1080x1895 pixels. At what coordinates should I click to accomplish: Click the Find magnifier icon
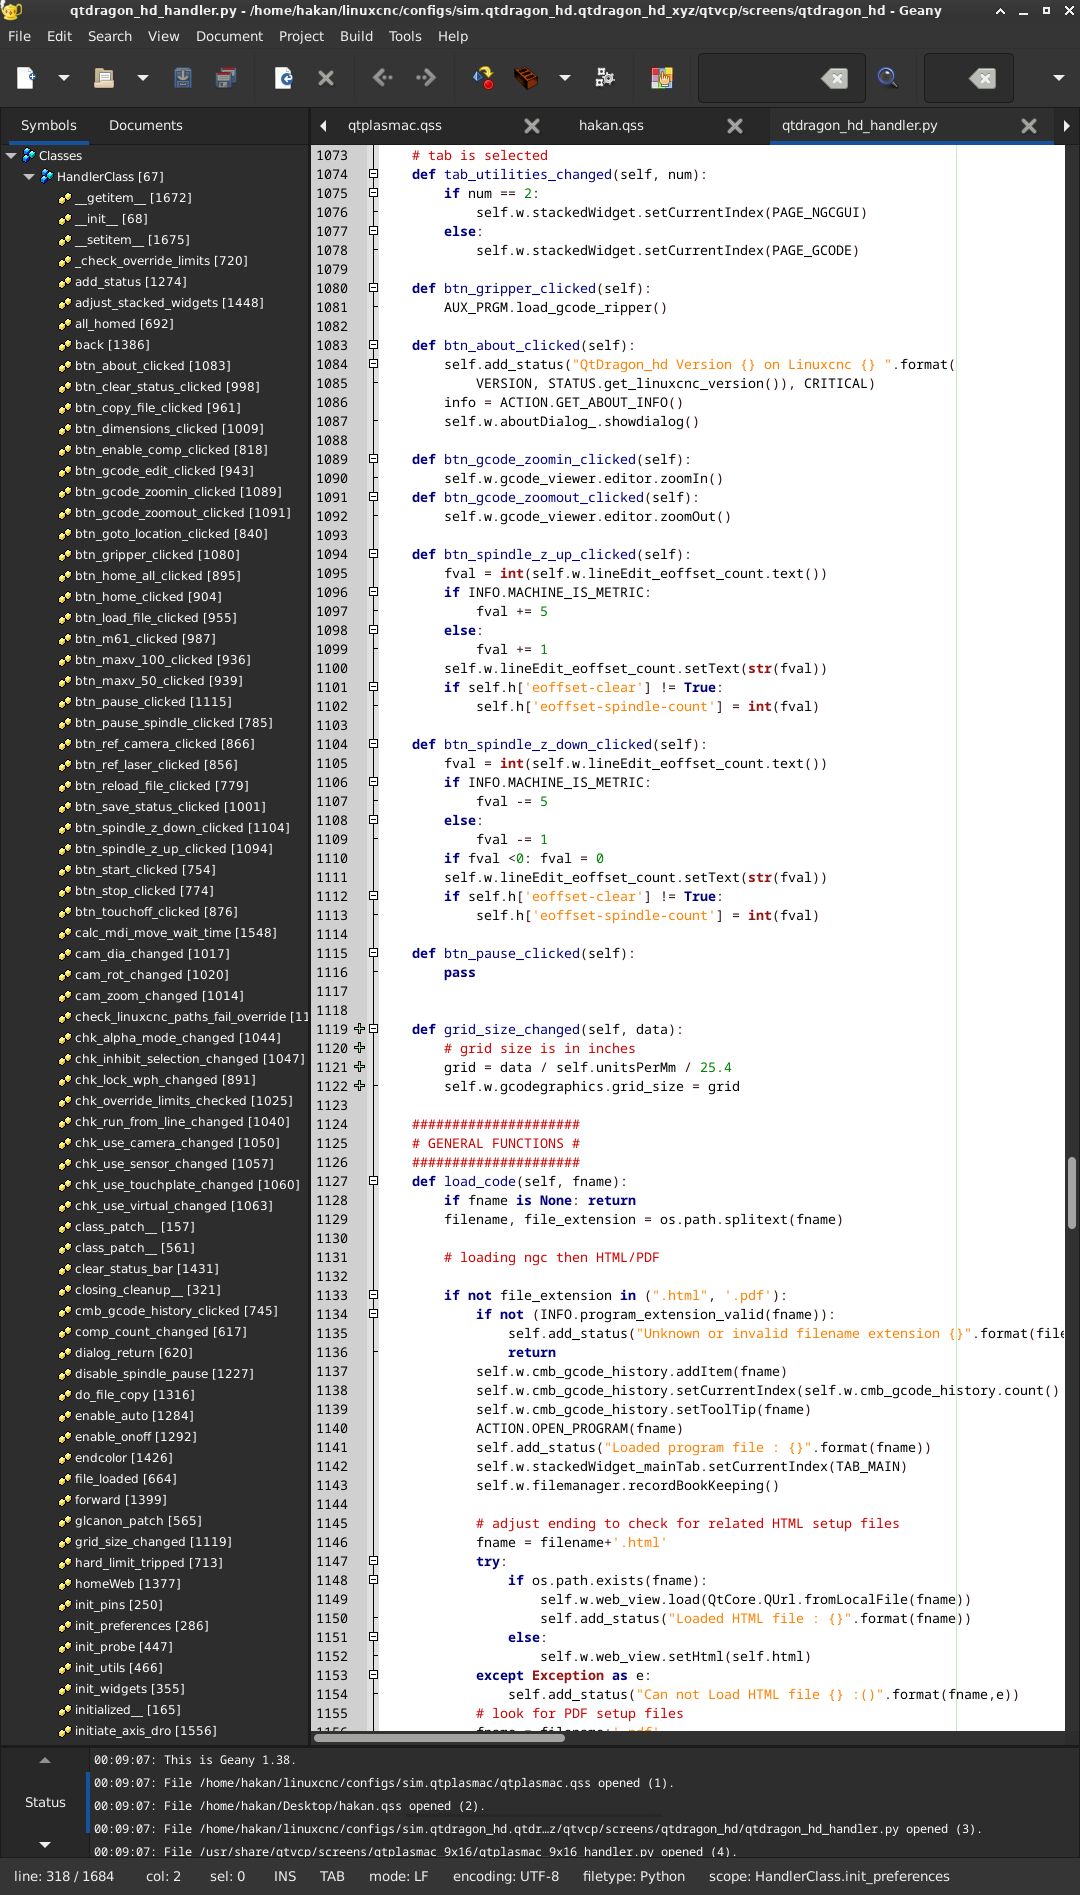click(887, 78)
